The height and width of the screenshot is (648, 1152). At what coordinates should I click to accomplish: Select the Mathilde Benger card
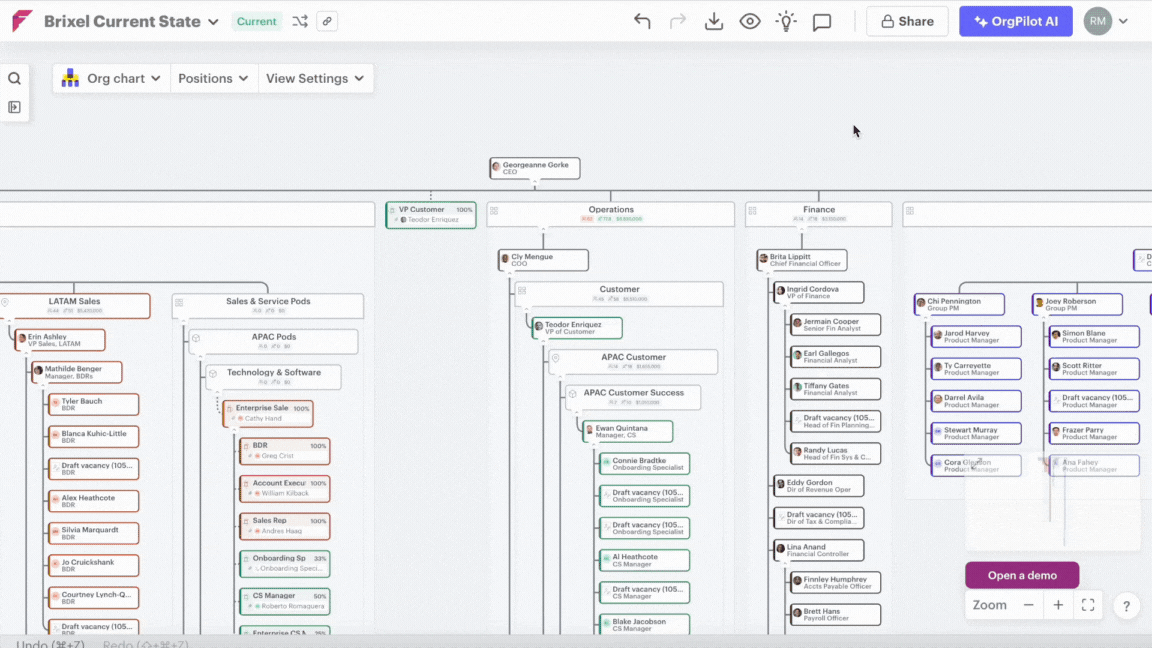point(77,372)
